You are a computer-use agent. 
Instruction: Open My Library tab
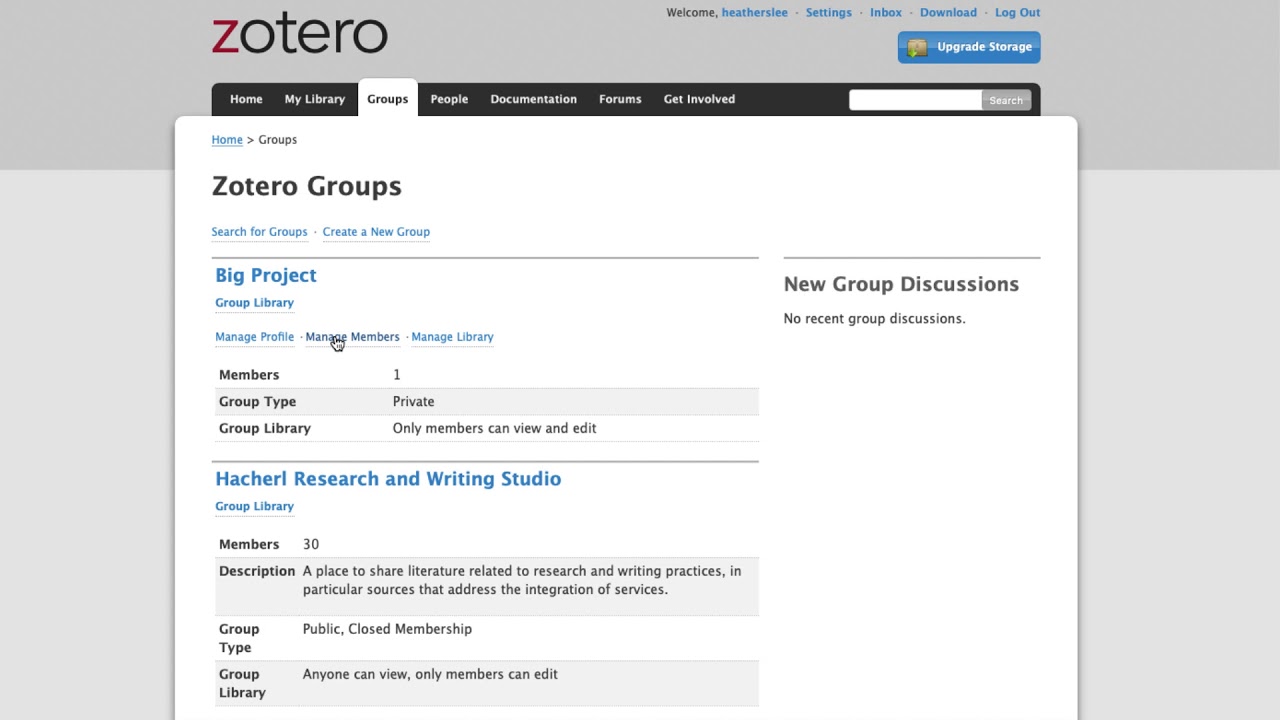314,99
